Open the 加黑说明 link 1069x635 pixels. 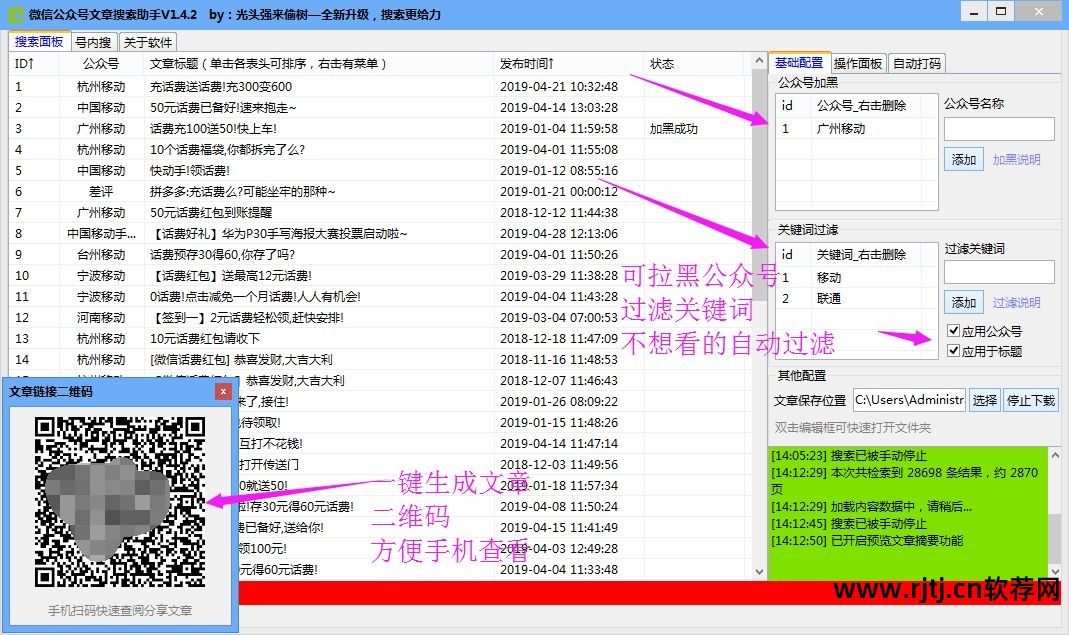pyautogui.click(x=1017, y=160)
